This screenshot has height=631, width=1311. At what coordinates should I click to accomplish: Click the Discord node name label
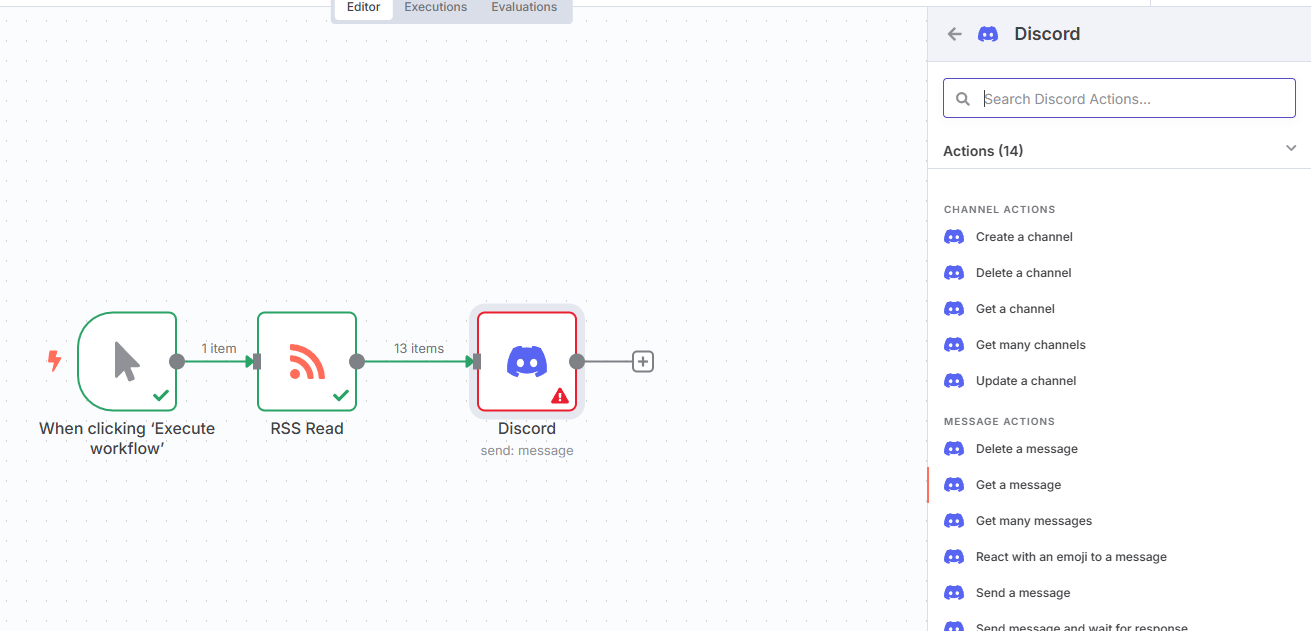pyautogui.click(x=527, y=428)
